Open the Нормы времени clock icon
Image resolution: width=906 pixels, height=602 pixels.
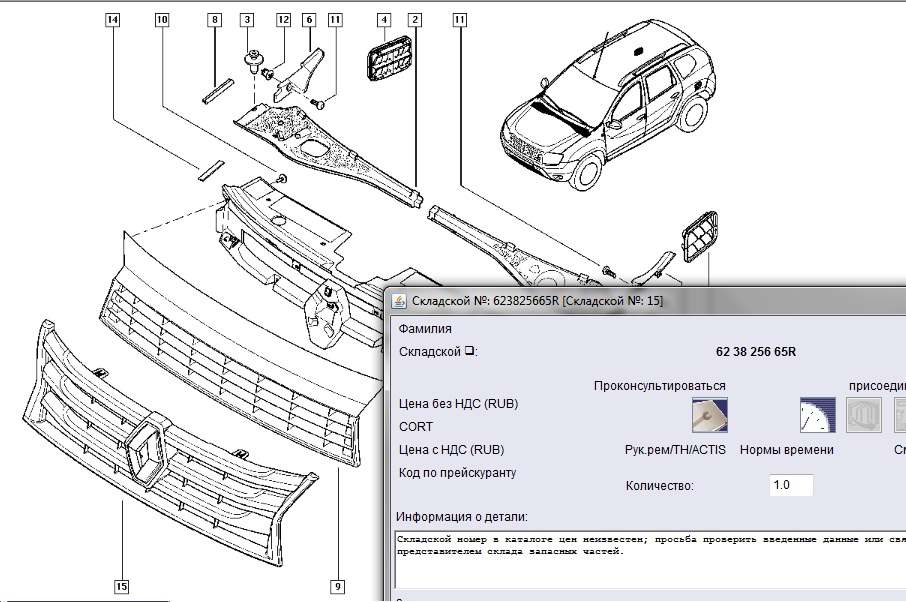(x=816, y=415)
